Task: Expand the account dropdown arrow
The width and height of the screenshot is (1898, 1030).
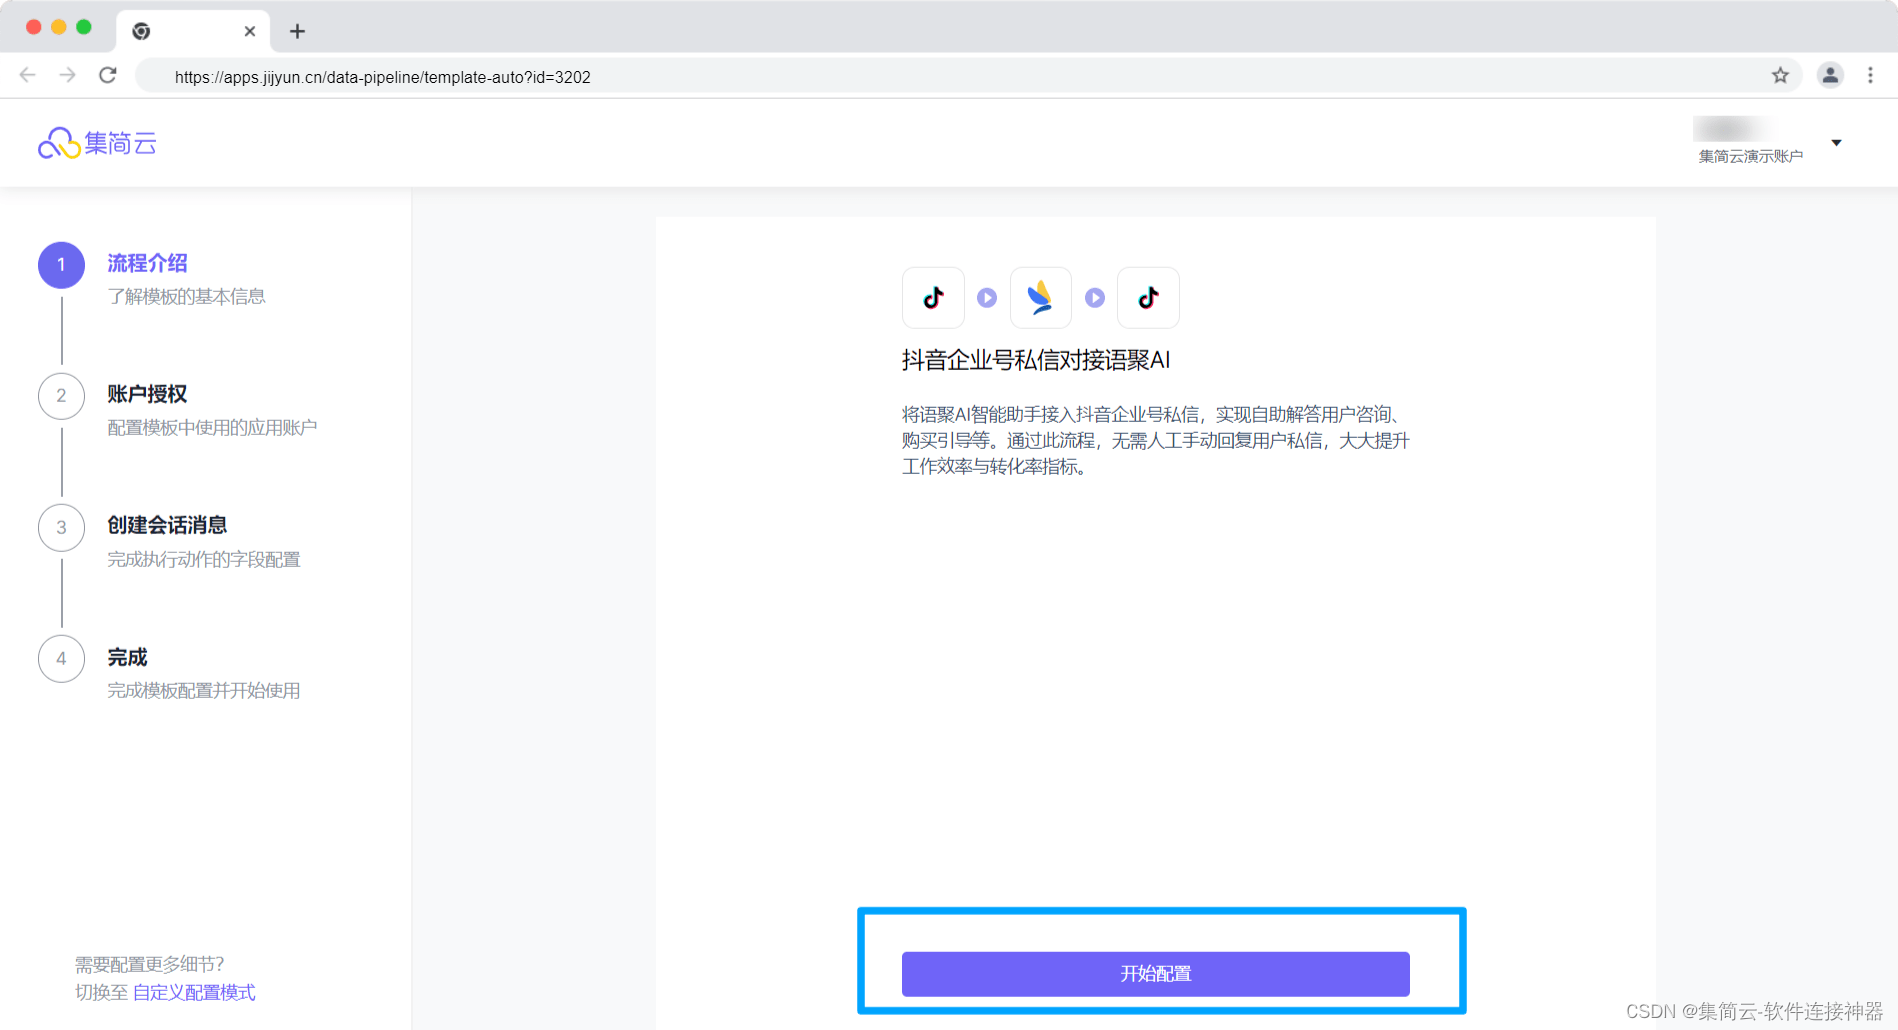Action: (1836, 143)
